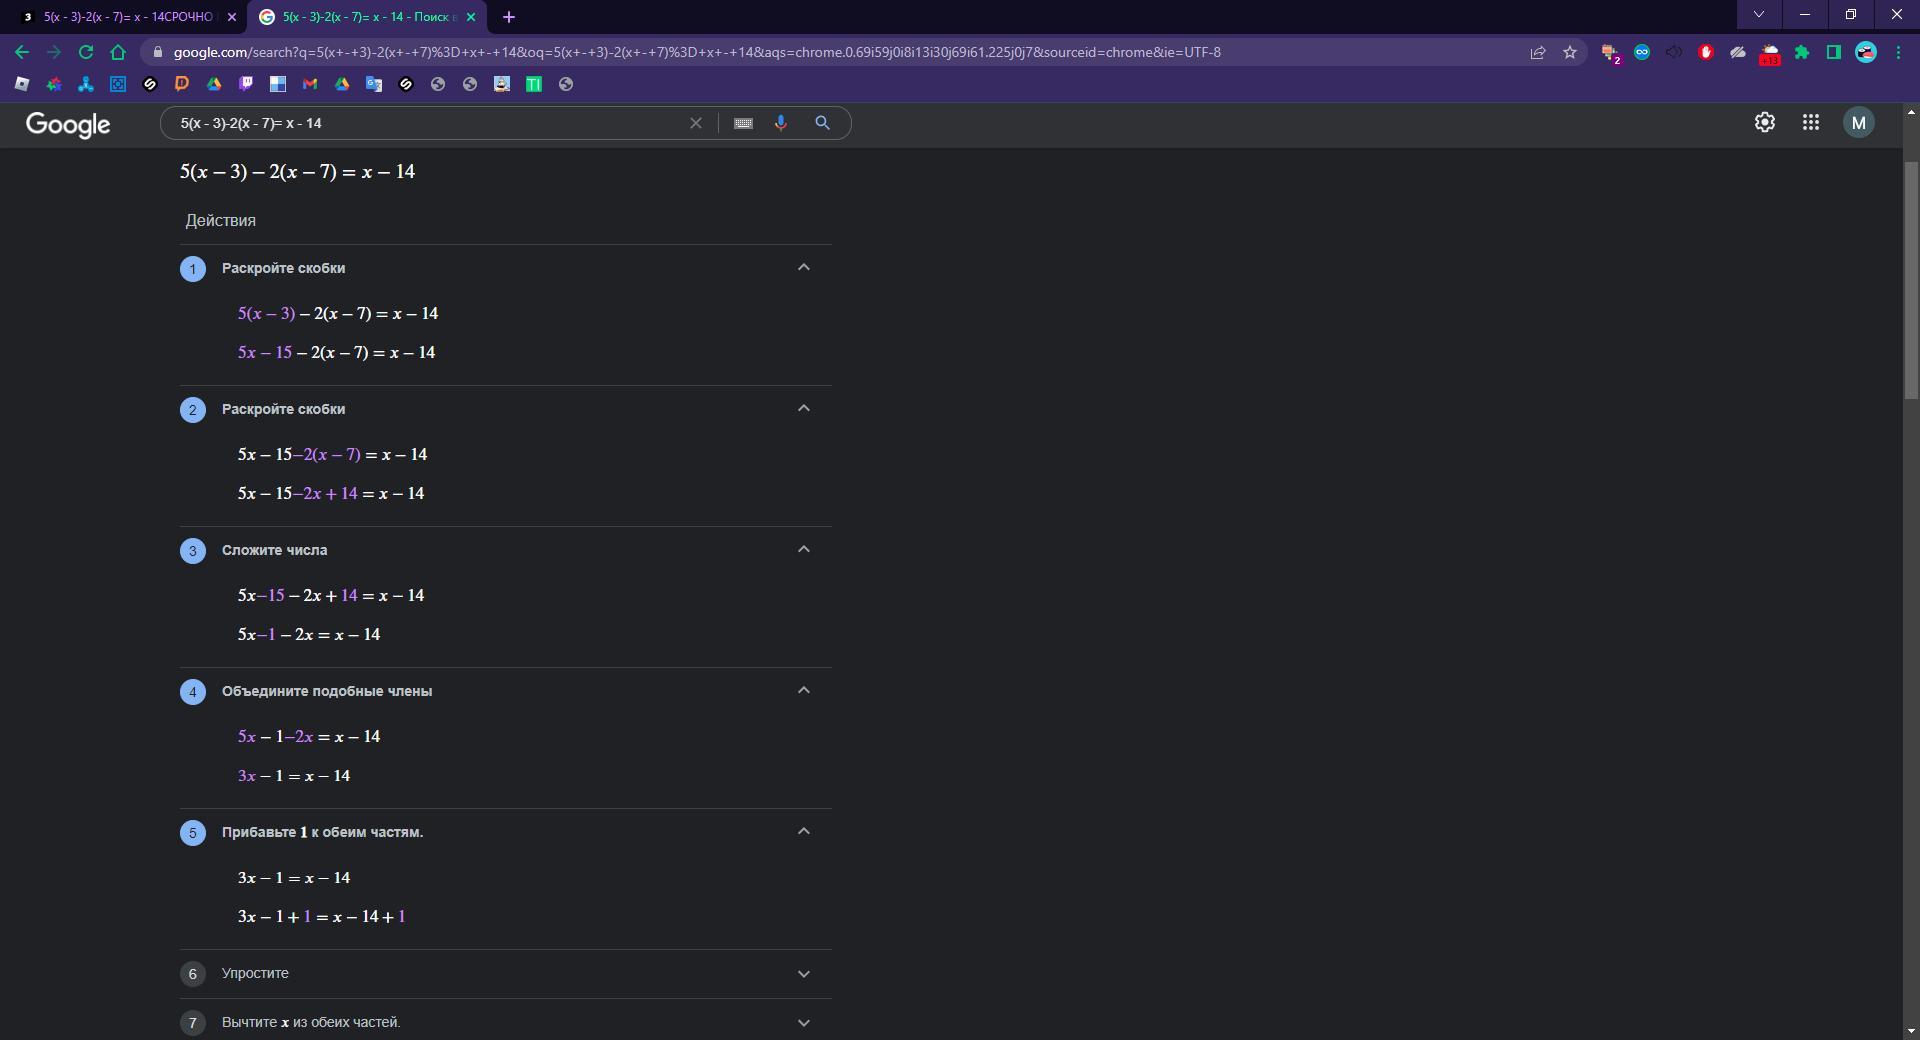Open the Google apps grid
The image size is (1920, 1040).
click(x=1811, y=123)
